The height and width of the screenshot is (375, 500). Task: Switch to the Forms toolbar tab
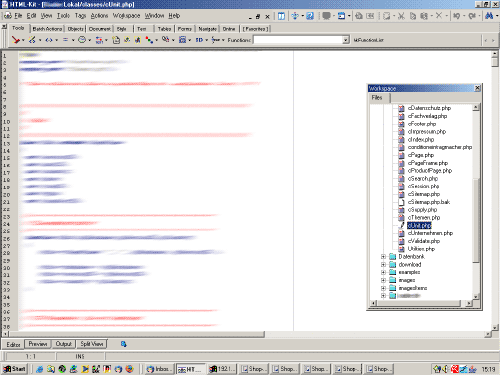point(184,29)
